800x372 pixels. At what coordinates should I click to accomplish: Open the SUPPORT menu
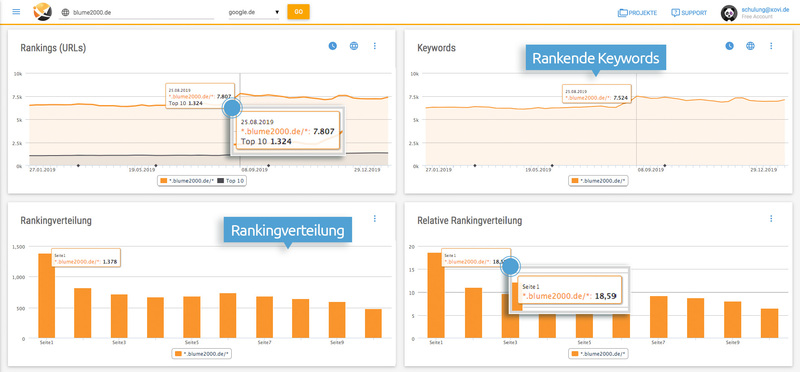click(x=689, y=13)
